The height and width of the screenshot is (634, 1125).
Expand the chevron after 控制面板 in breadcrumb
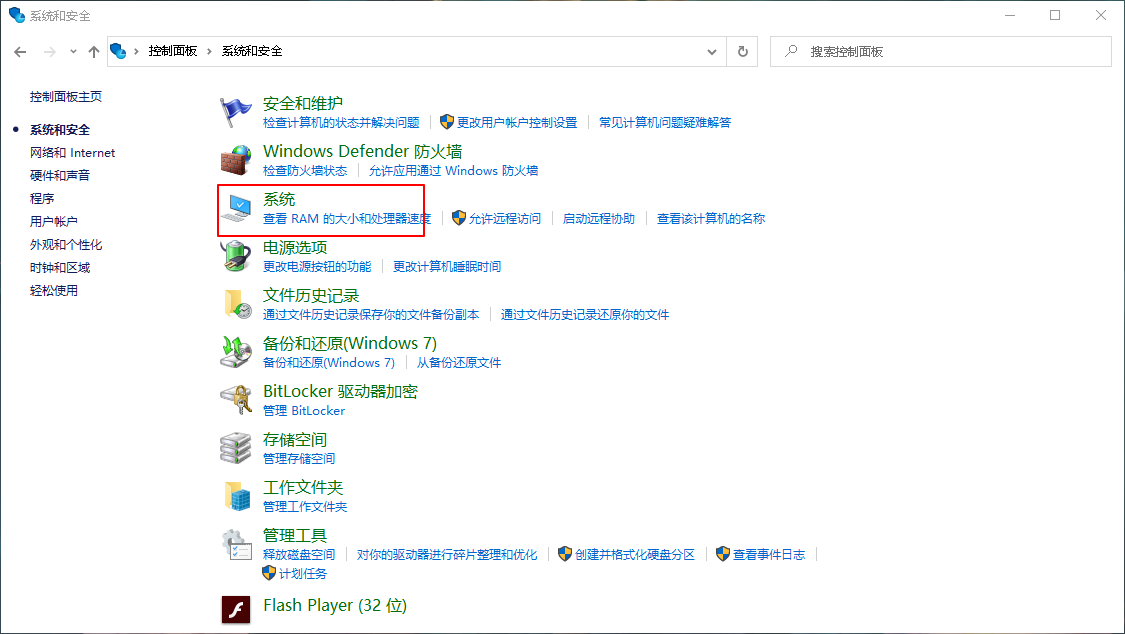[210, 51]
